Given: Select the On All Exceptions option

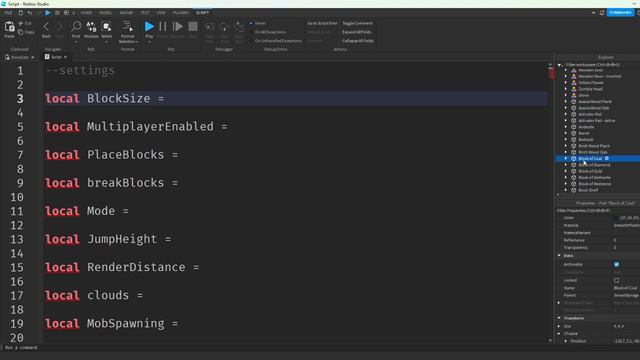Looking at the screenshot, I should pyautogui.click(x=251, y=32).
